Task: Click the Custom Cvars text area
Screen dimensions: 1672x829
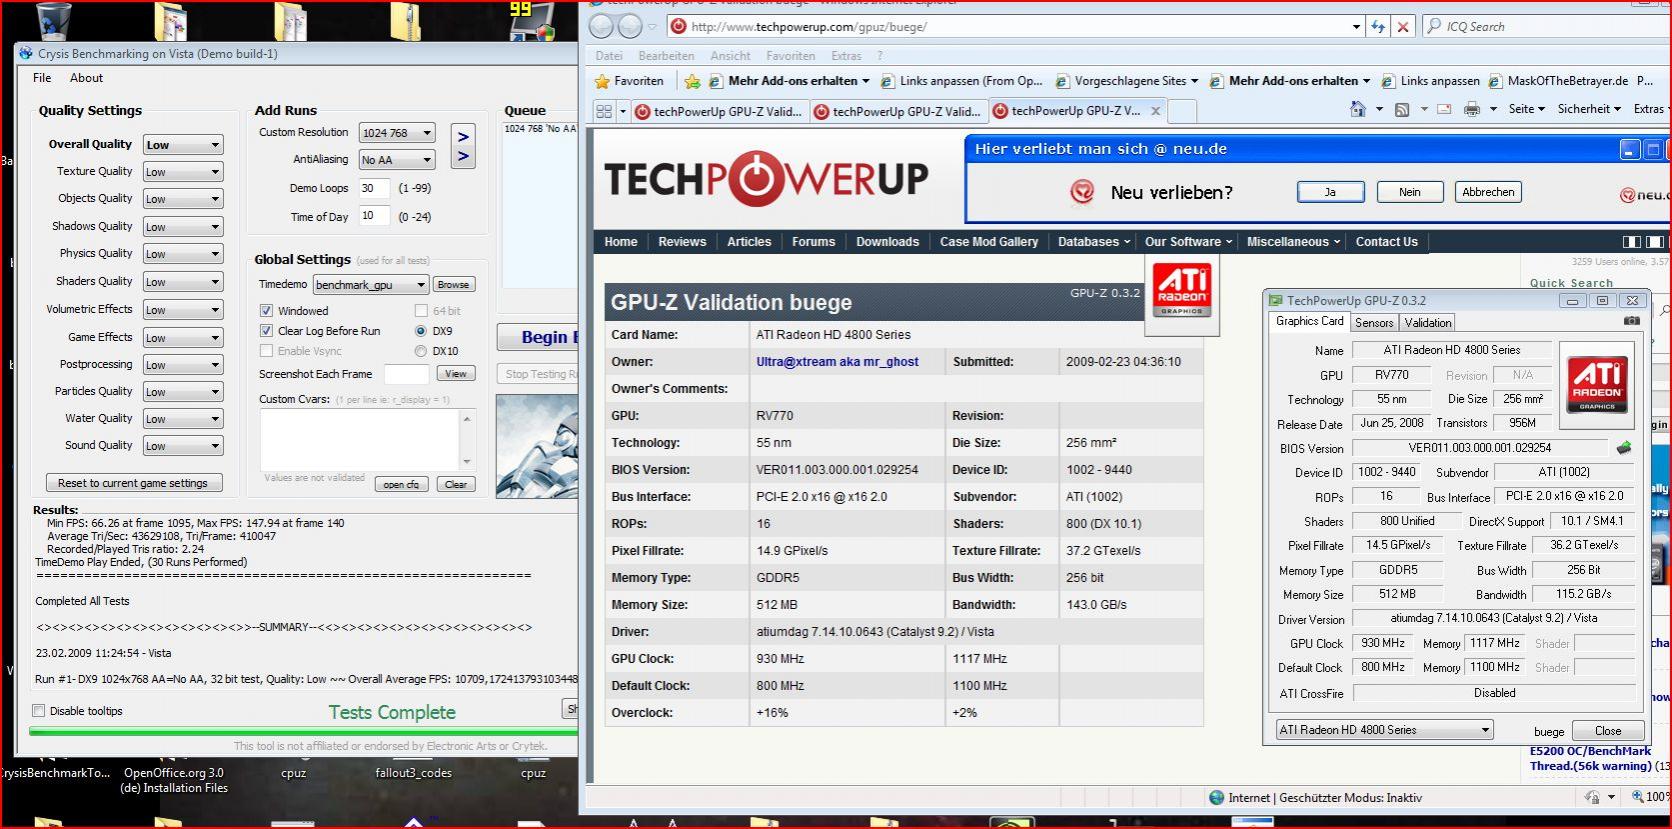Action: point(359,439)
